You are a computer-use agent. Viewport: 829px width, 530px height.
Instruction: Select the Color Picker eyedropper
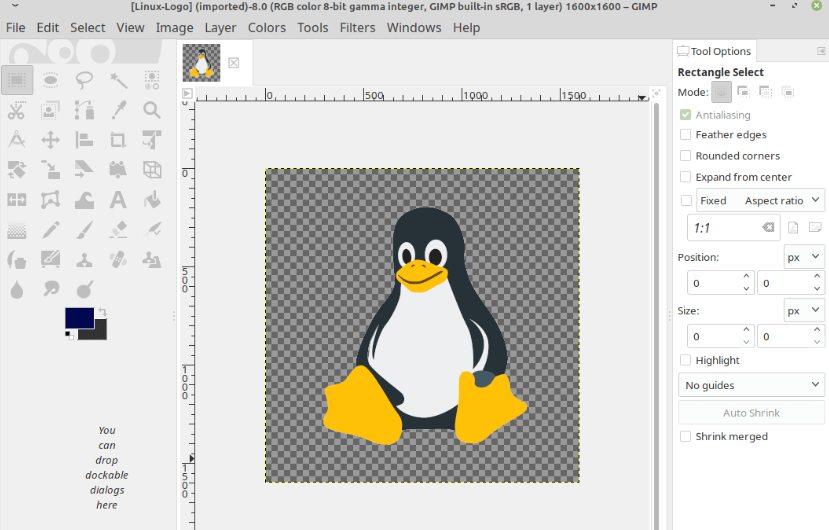(x=118, y=111)
